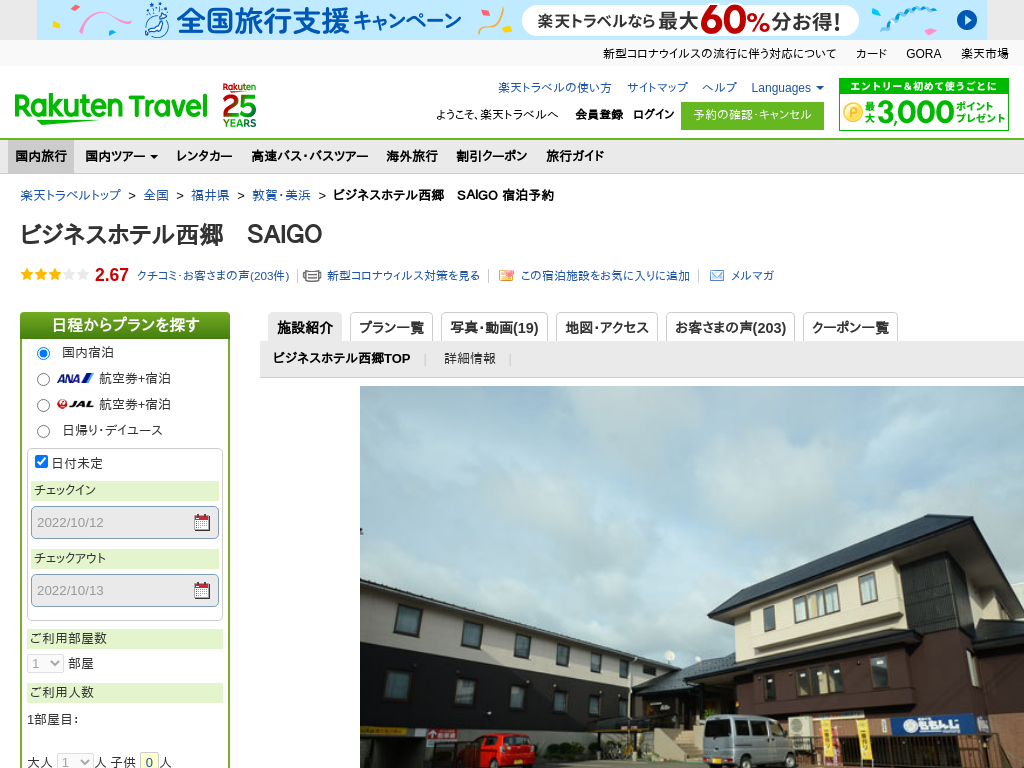Click the star rating icons

[54, 275]
